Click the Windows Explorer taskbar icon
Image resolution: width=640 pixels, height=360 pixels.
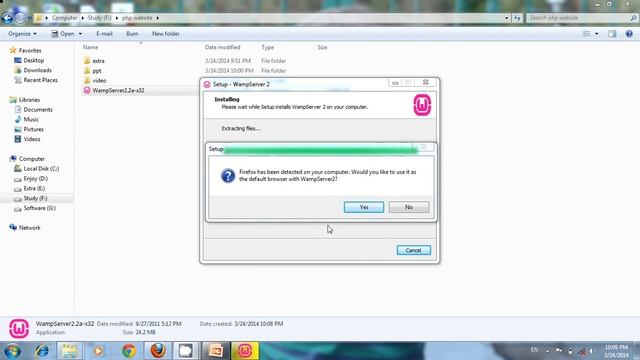[x=69, y=351]
